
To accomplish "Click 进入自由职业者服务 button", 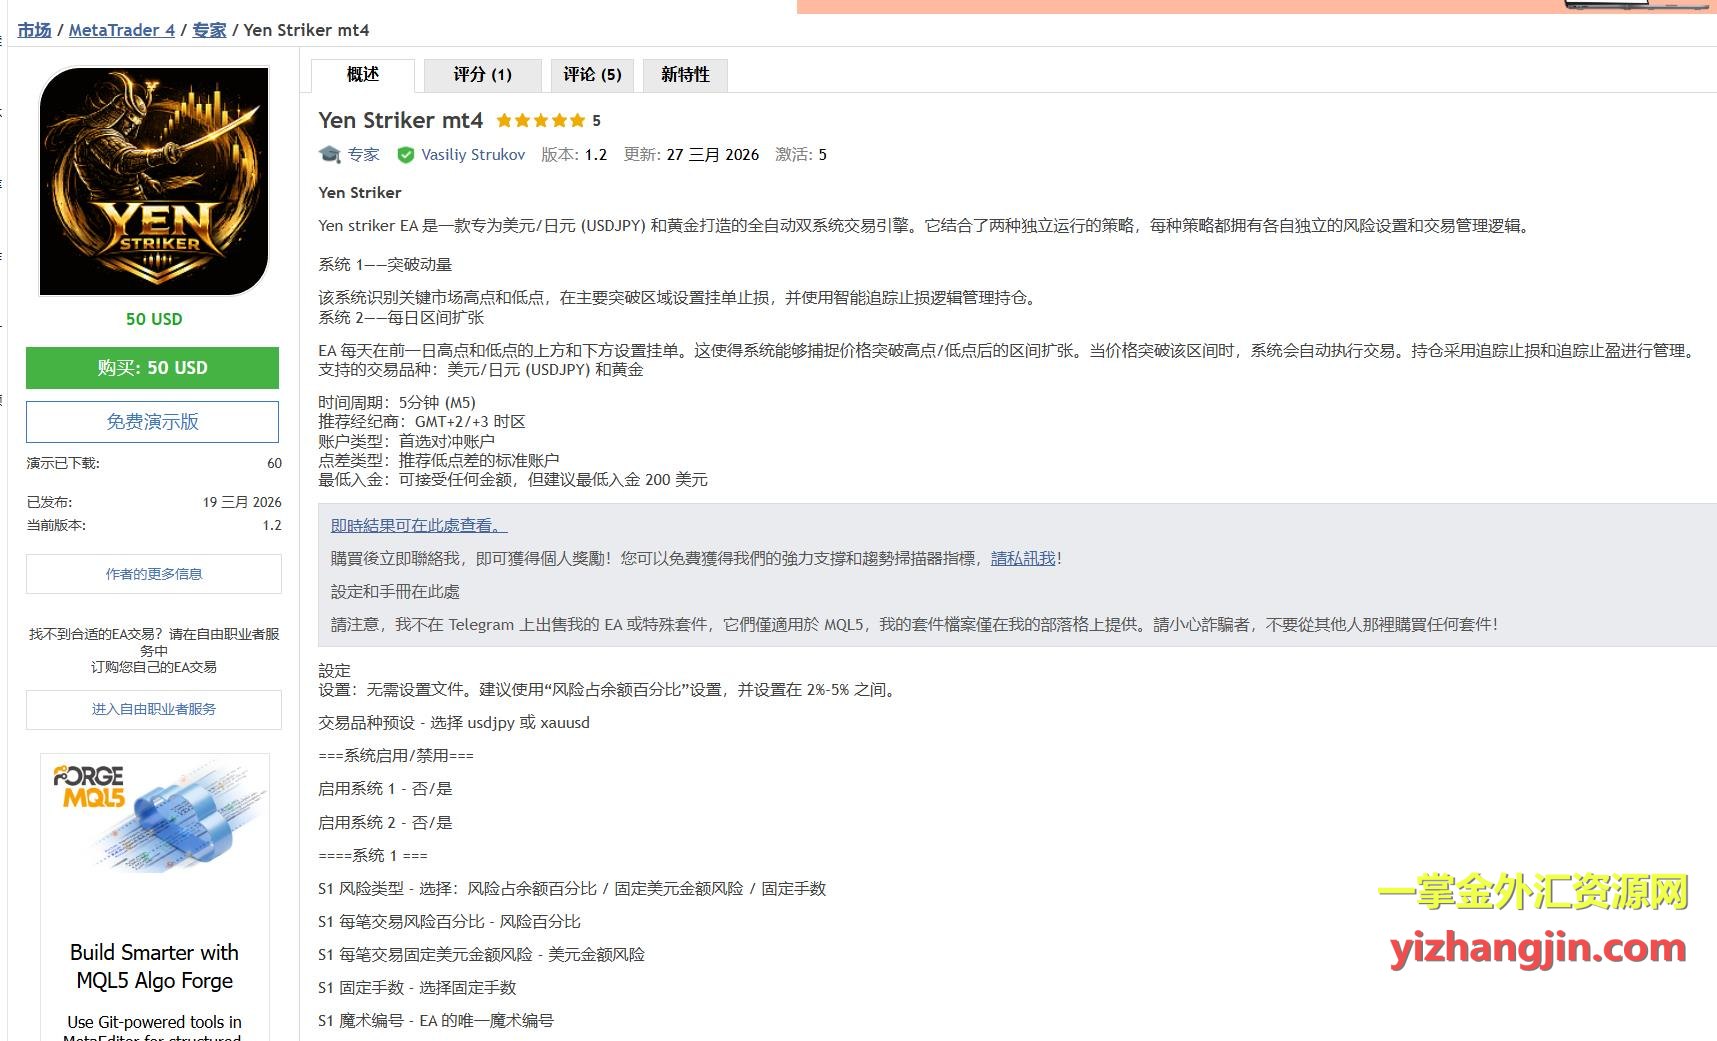I will [x=154, y=709].
